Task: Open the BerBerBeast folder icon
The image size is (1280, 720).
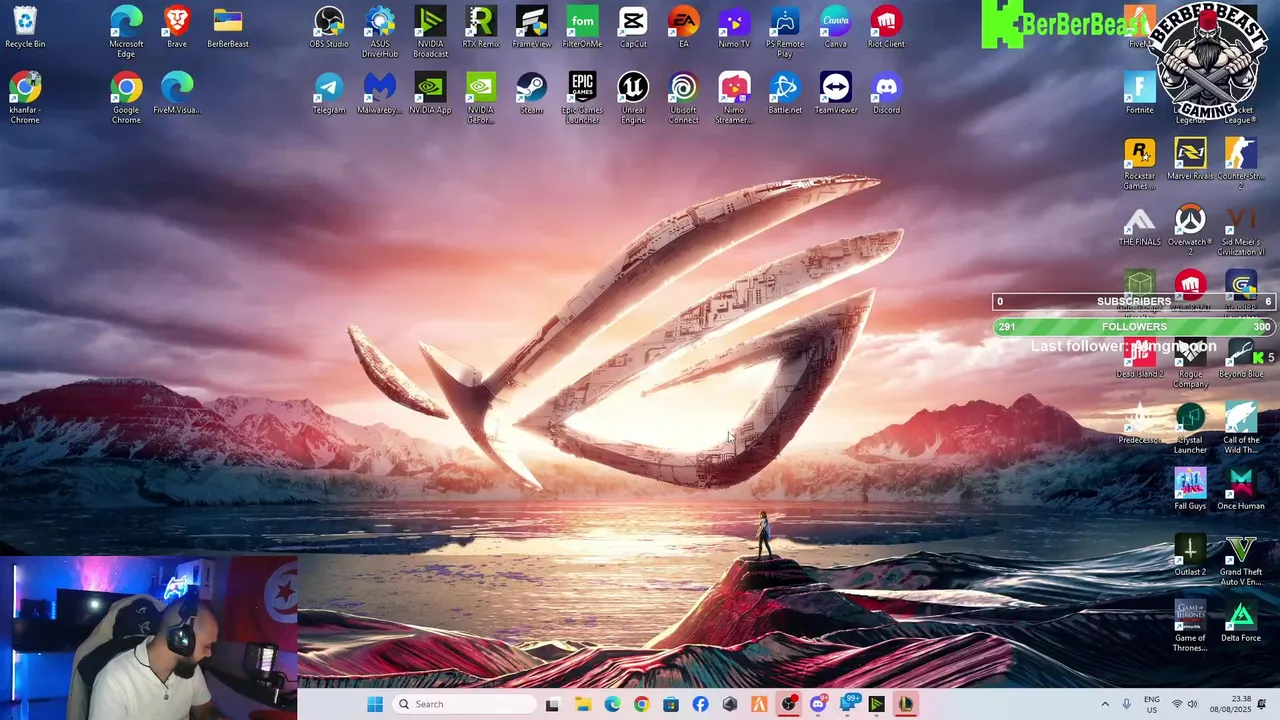Action: point(228,27)
